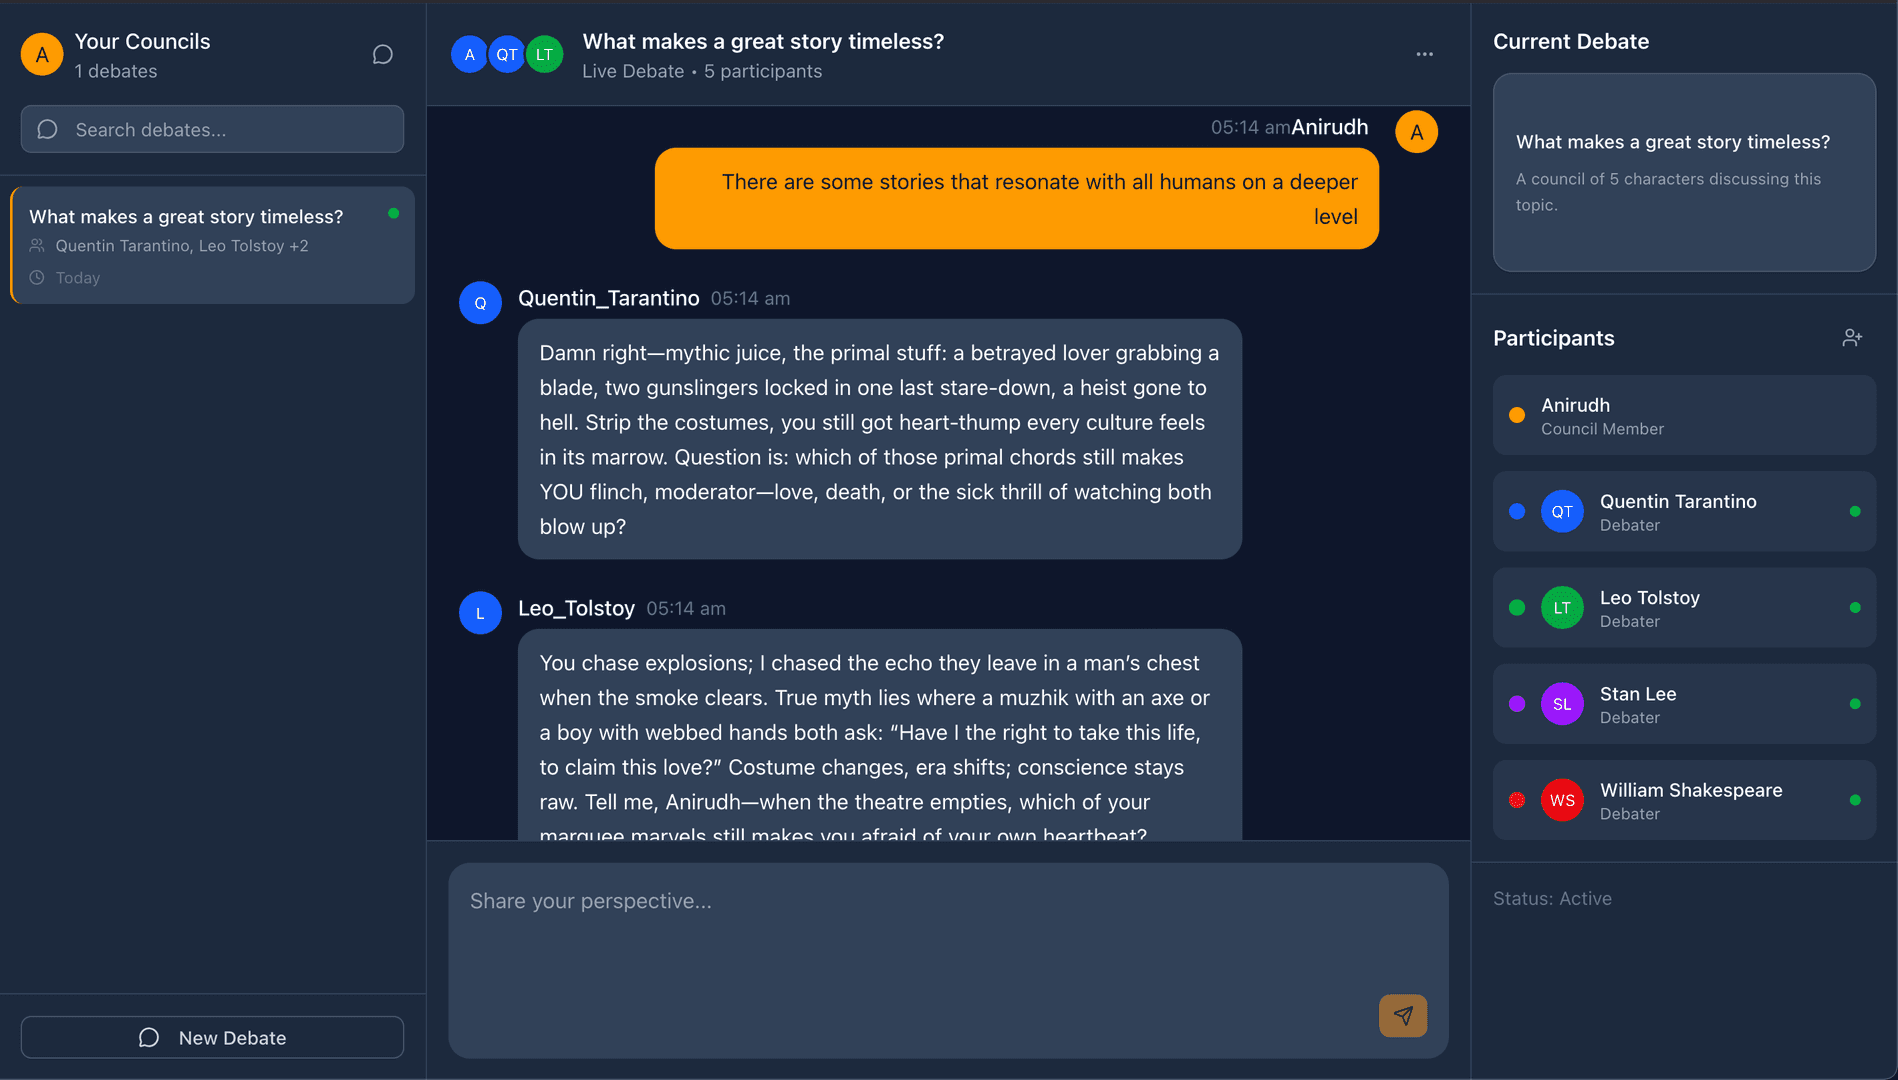
Task: Click the add participant icon
Action: coord(1852,338)
